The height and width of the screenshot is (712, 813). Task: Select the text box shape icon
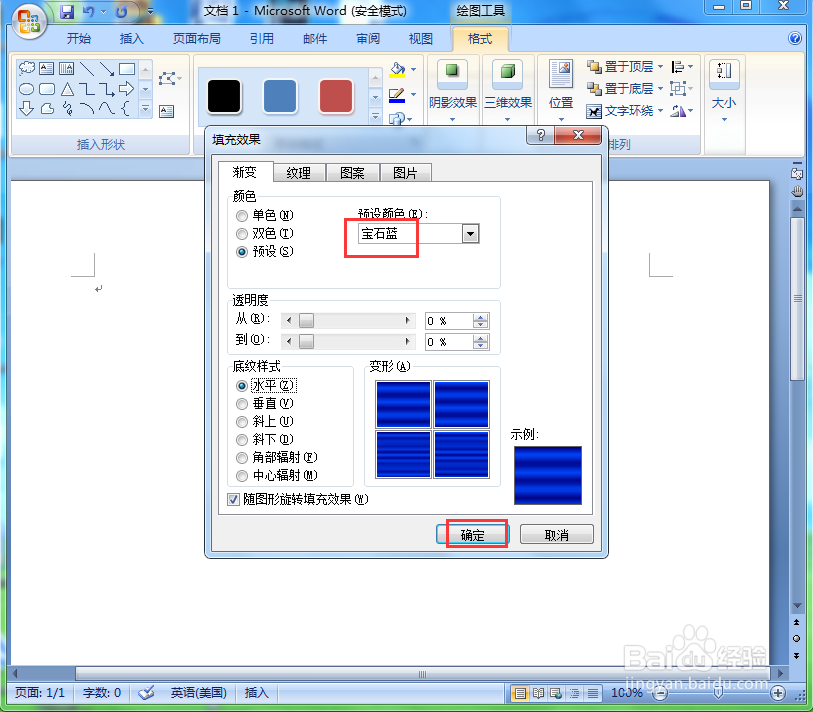click(47, 68)
